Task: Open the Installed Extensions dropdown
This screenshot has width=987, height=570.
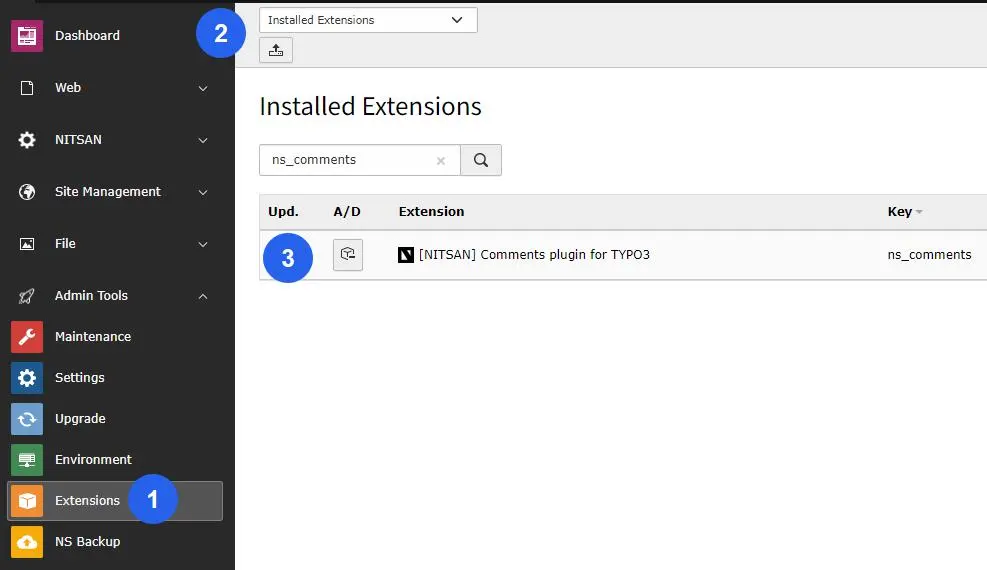Action: 368,20
